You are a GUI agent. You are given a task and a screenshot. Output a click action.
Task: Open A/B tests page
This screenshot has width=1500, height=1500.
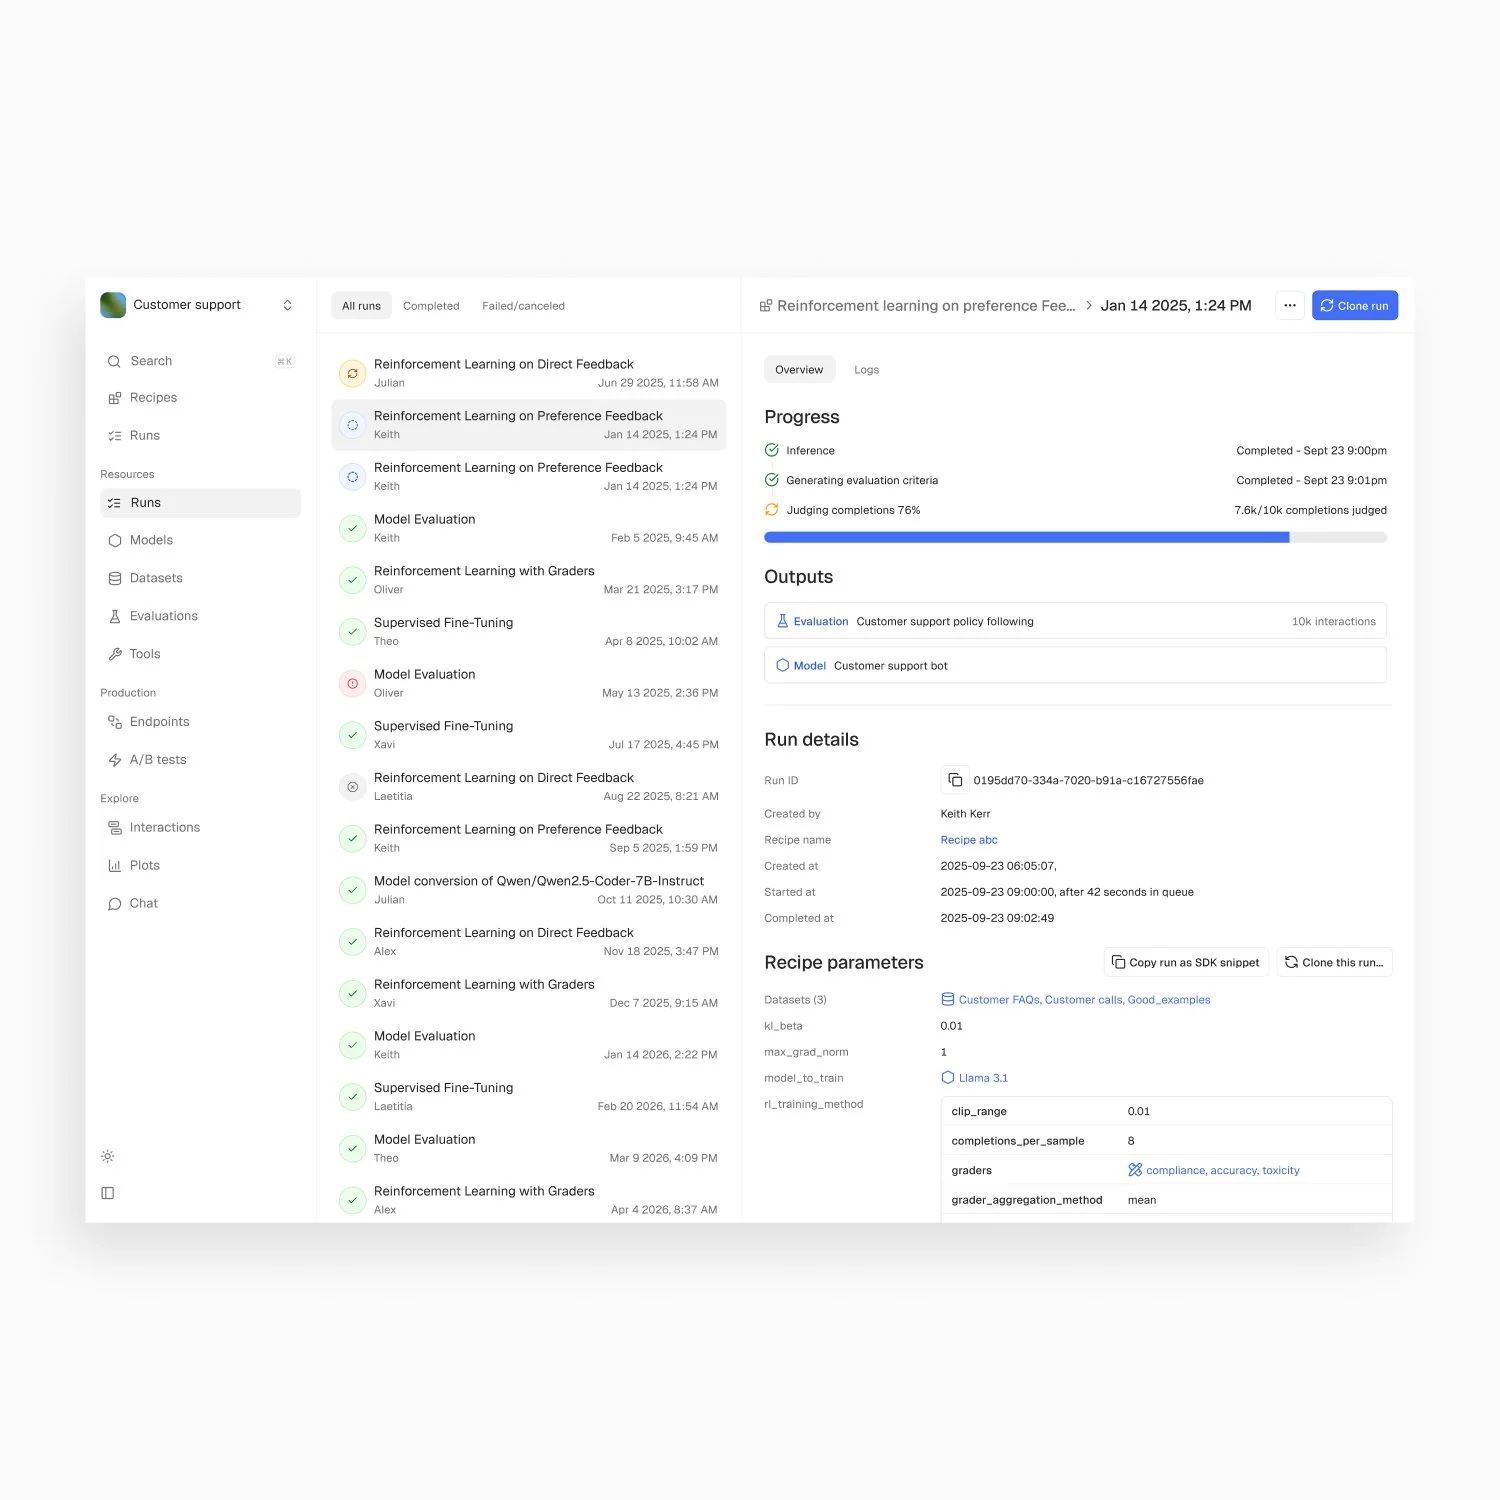(x=200, y=760)
